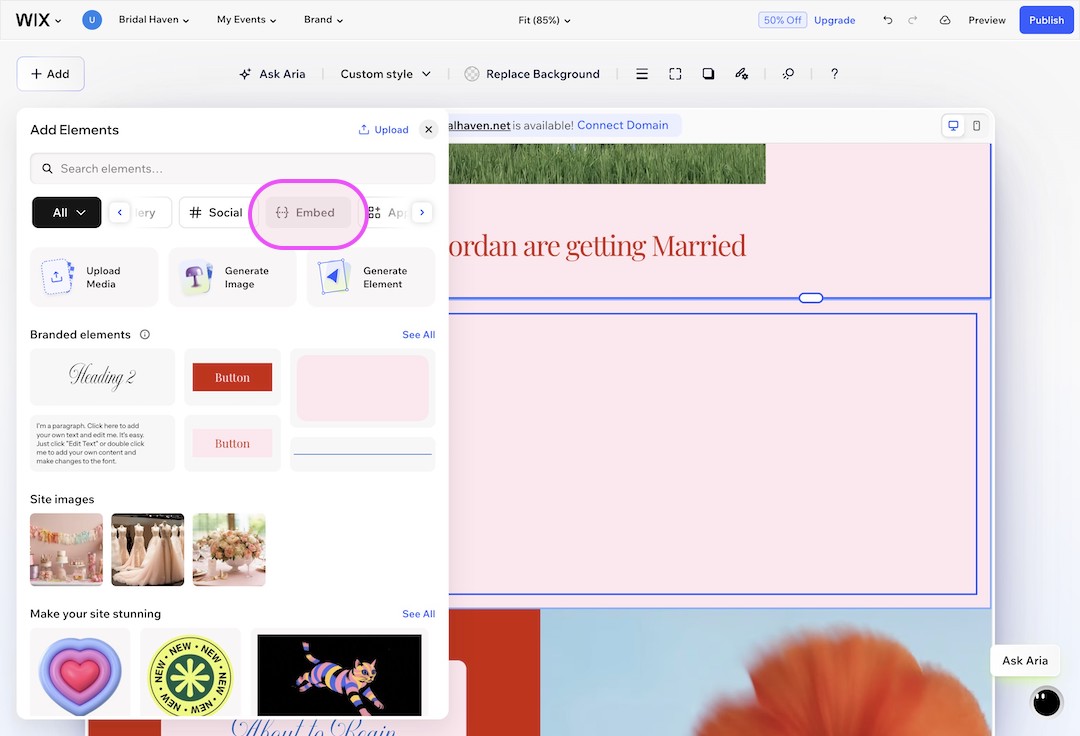This screenshot has height=736, width=1080.
Task: Toggle the All elements filter
Action: (66, 212)
